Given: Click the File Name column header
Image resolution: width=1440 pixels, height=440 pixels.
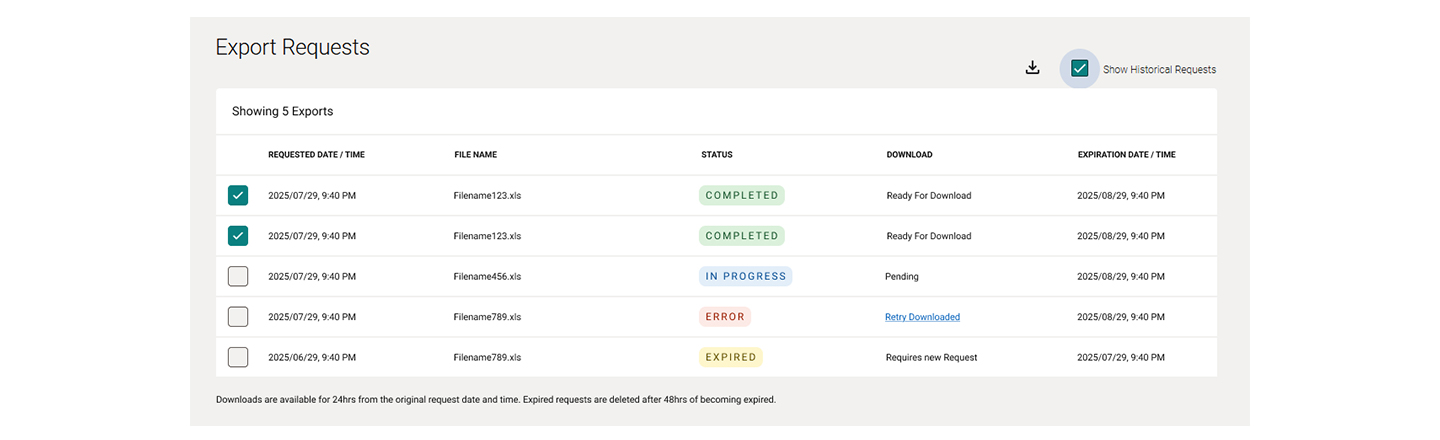Looking at the screenshot, I should pos(475,155).
